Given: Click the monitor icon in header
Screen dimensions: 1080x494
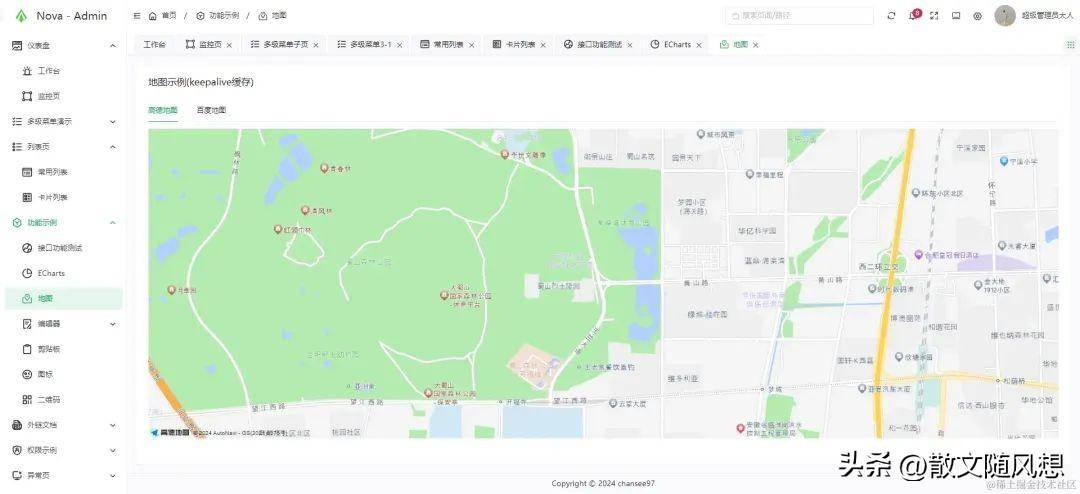Looking at the screenshot, I should 956,15.
